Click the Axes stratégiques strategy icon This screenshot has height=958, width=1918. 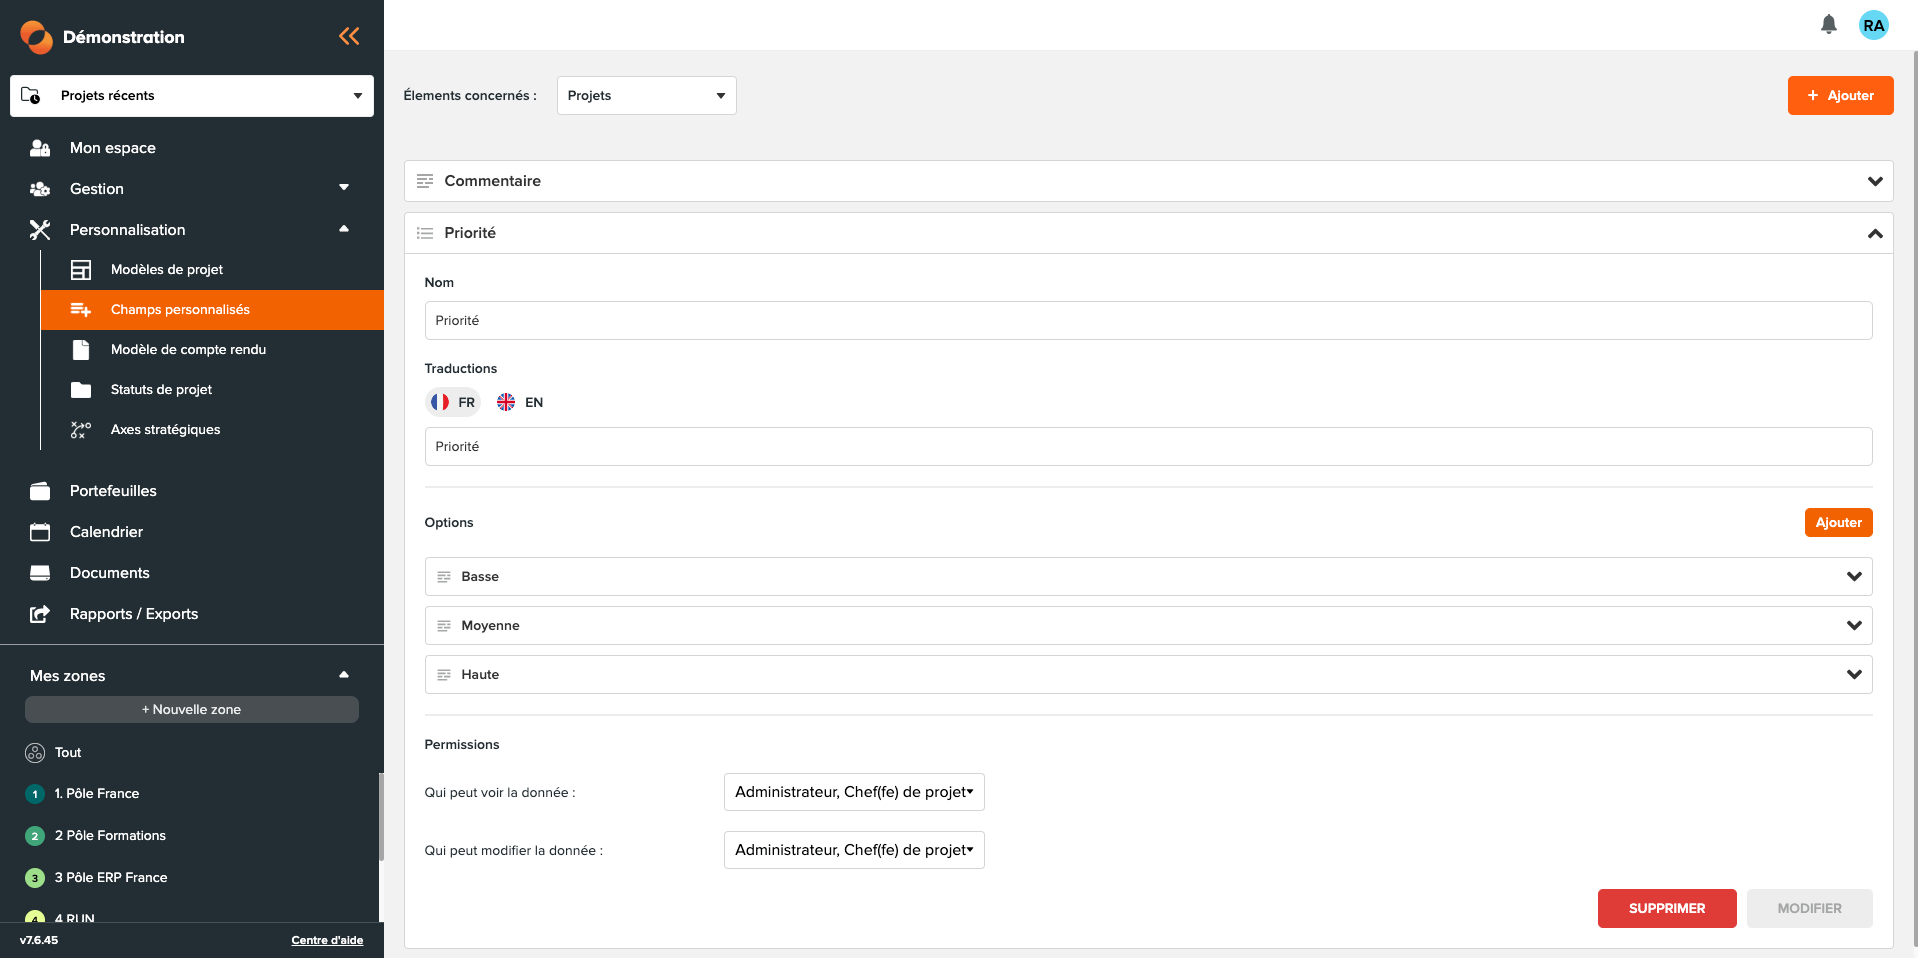pyautogui.click(x=81, y=430)
